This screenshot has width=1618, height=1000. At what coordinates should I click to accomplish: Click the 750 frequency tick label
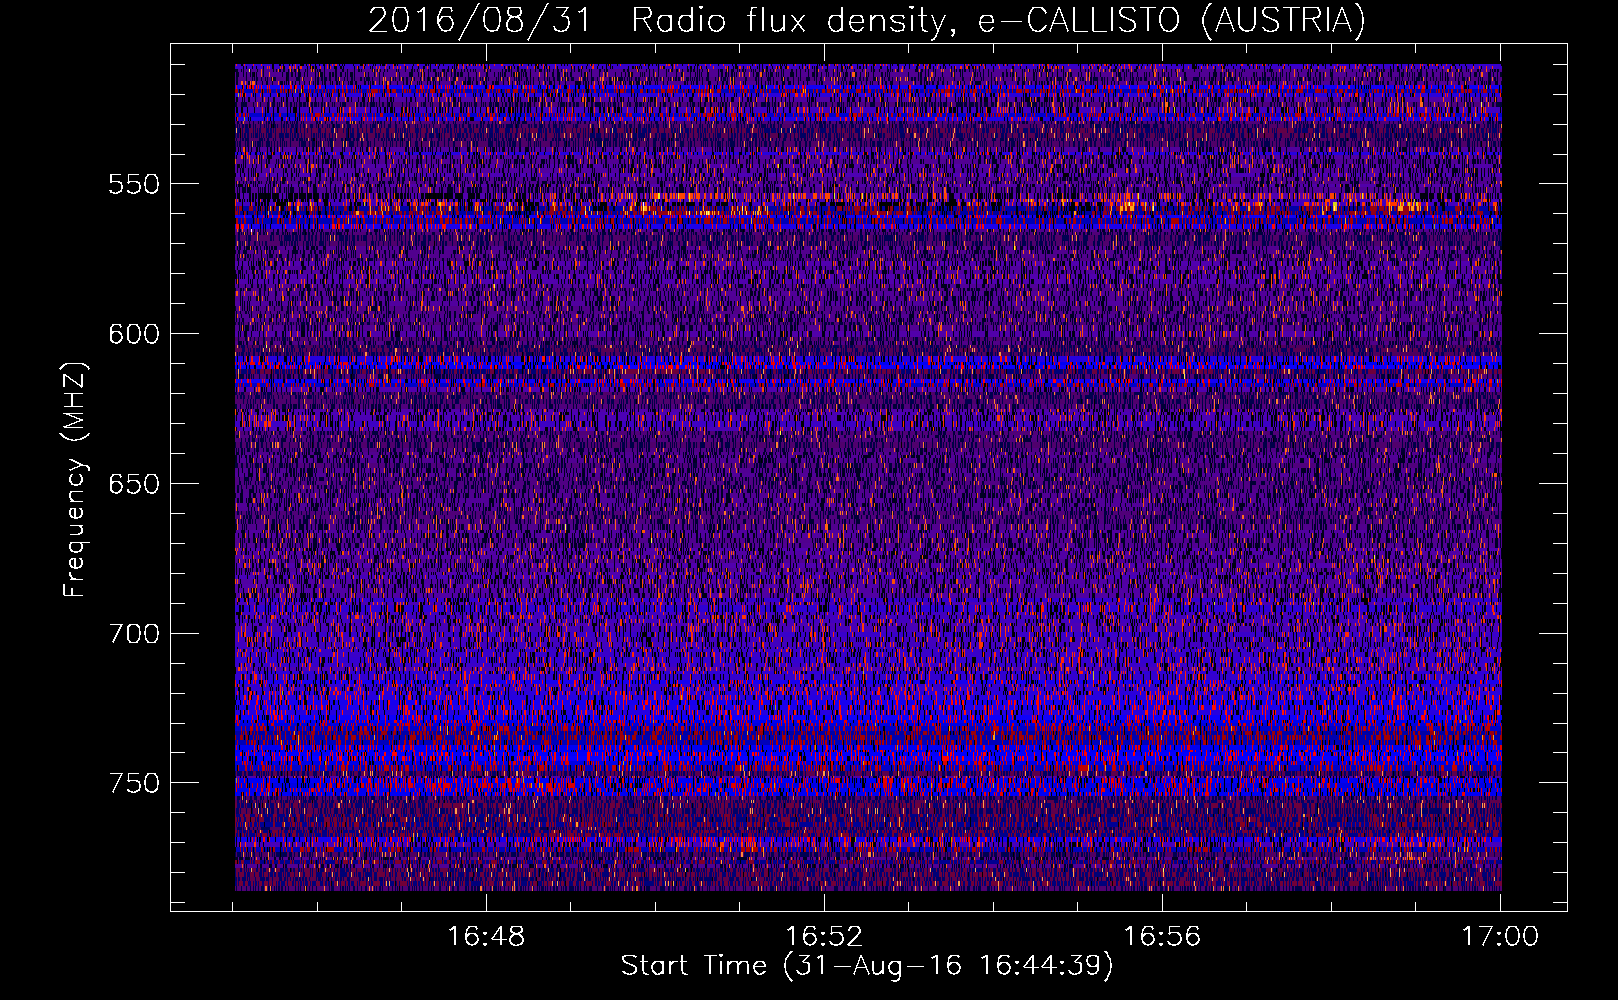[134, 783]
